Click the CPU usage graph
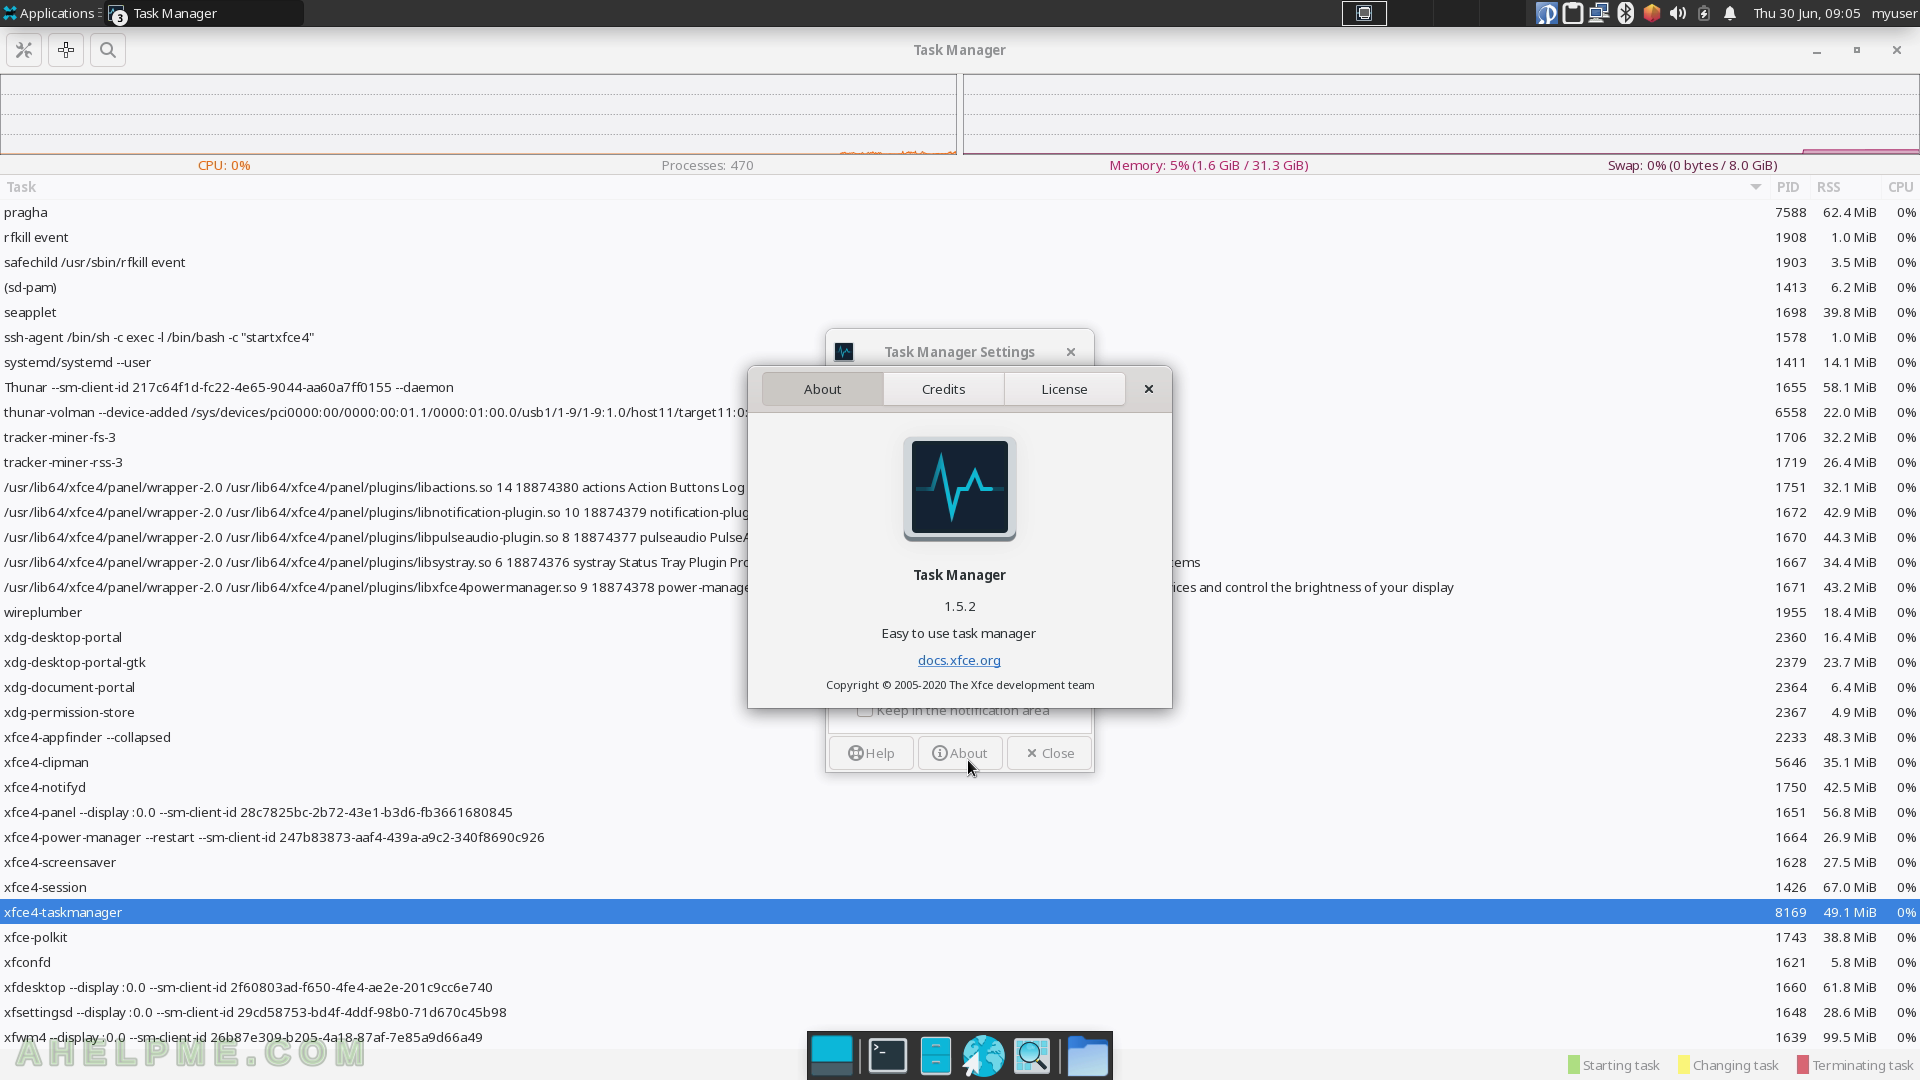 [x=478, y=114]
